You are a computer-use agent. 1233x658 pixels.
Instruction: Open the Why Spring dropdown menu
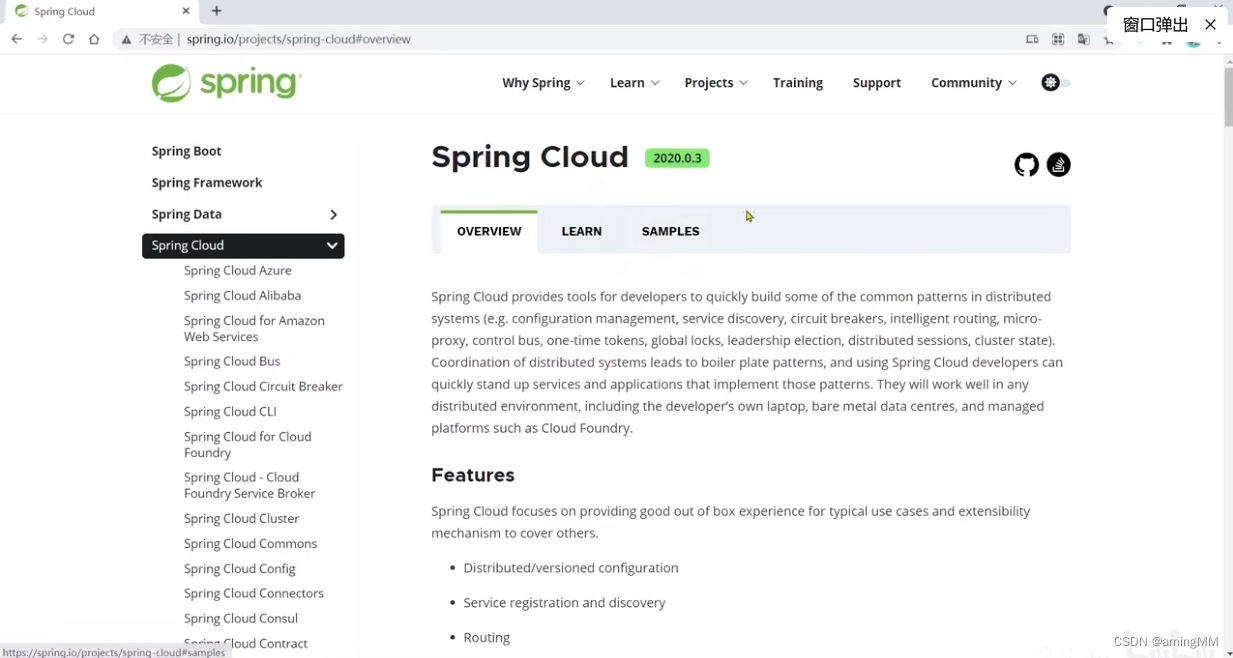pyautogui.click(x=543, y=83)
